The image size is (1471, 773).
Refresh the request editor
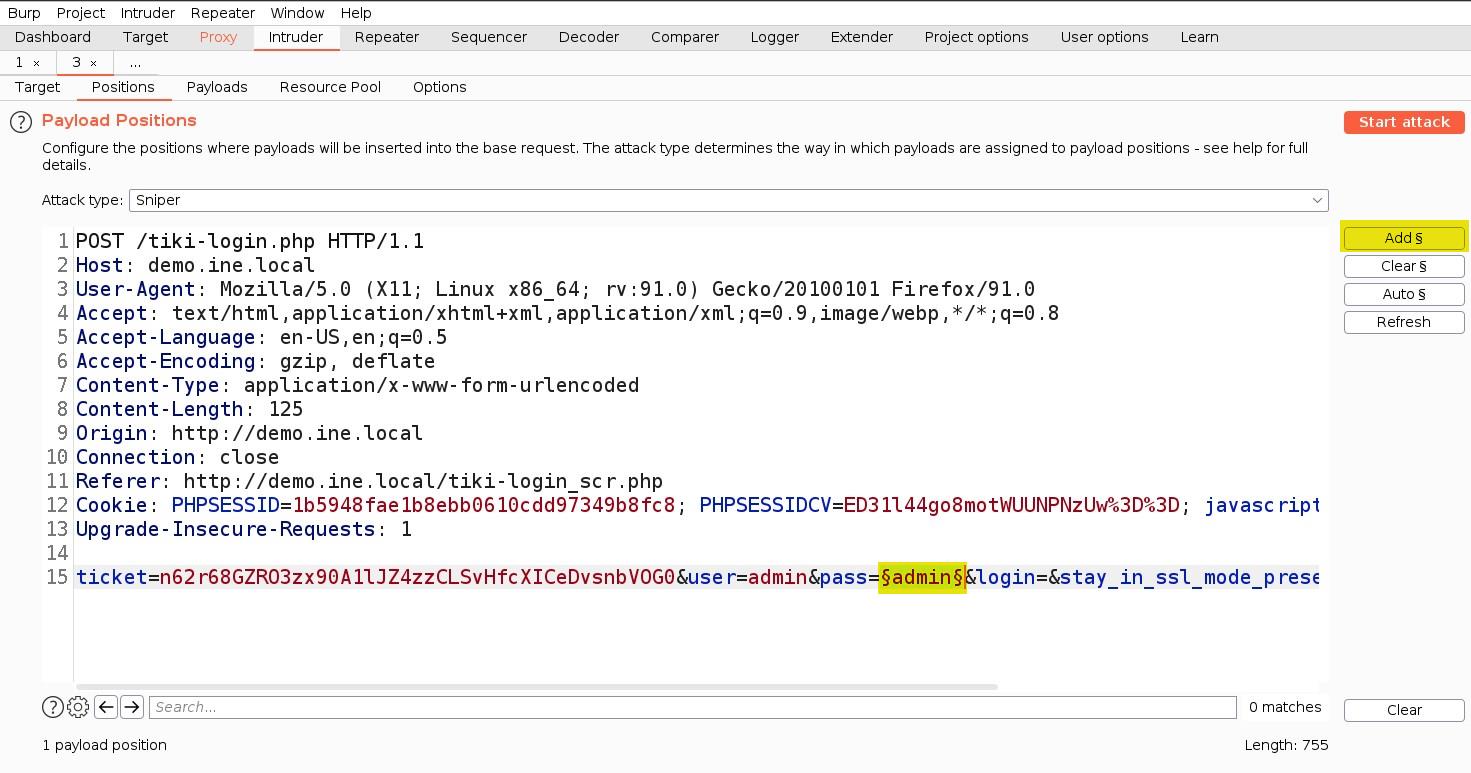pyautogui.click(x=1403, y=322)
